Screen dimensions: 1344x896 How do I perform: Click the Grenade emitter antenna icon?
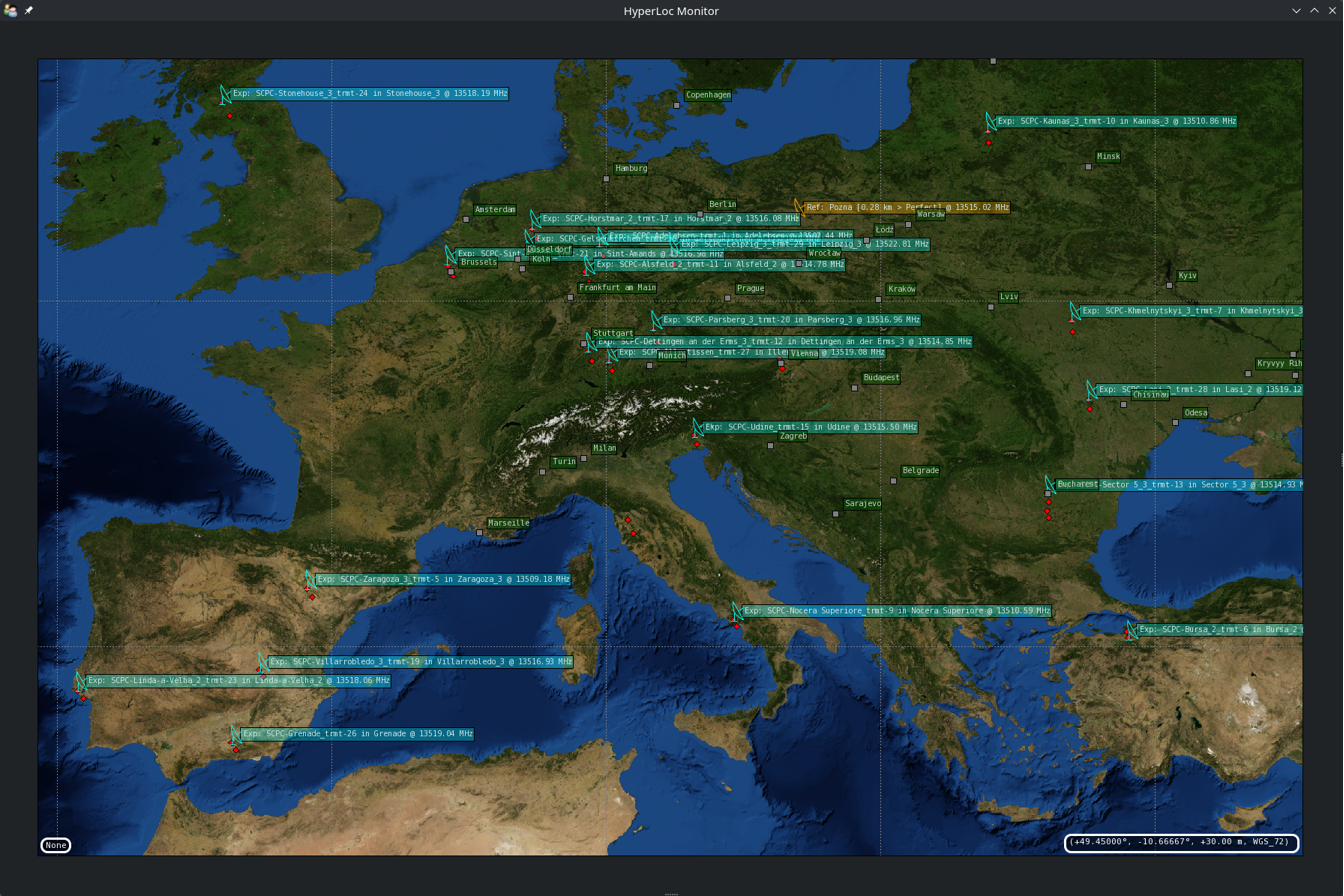[x=236, y=735]
